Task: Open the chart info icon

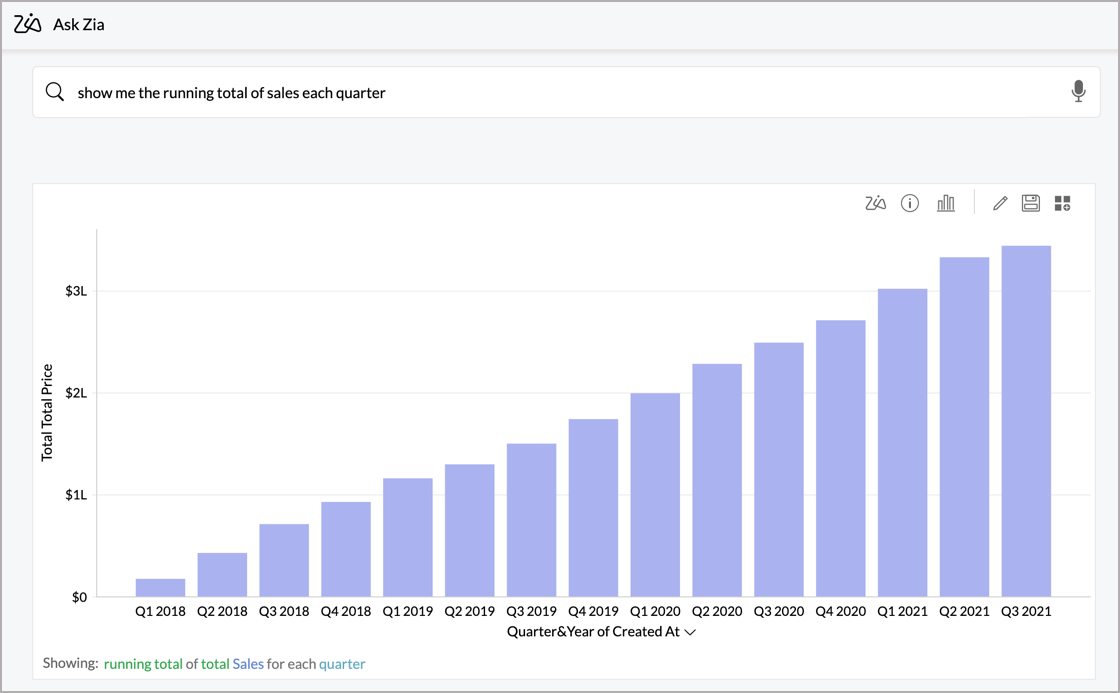Action: pos(910,204)
